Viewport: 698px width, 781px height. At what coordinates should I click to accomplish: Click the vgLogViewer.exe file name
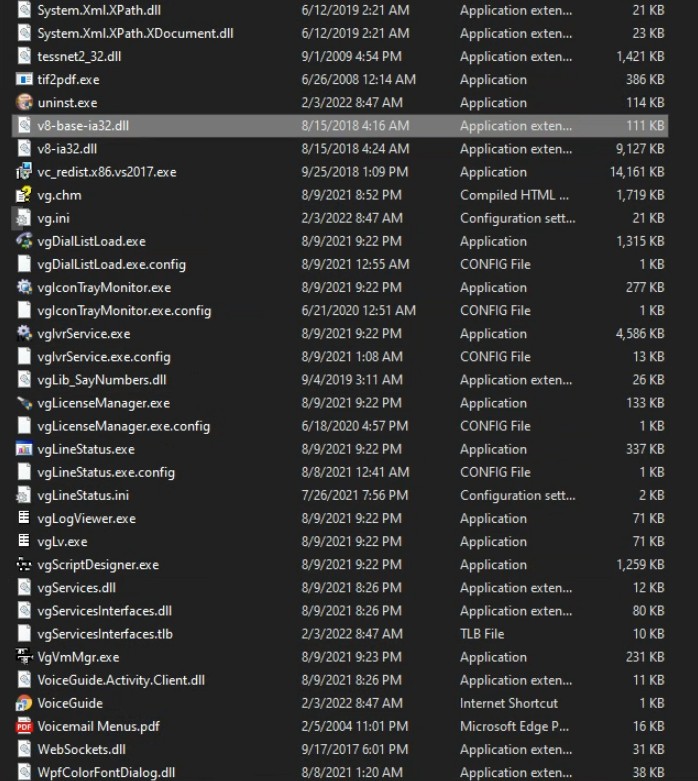[x=86, y=519]
